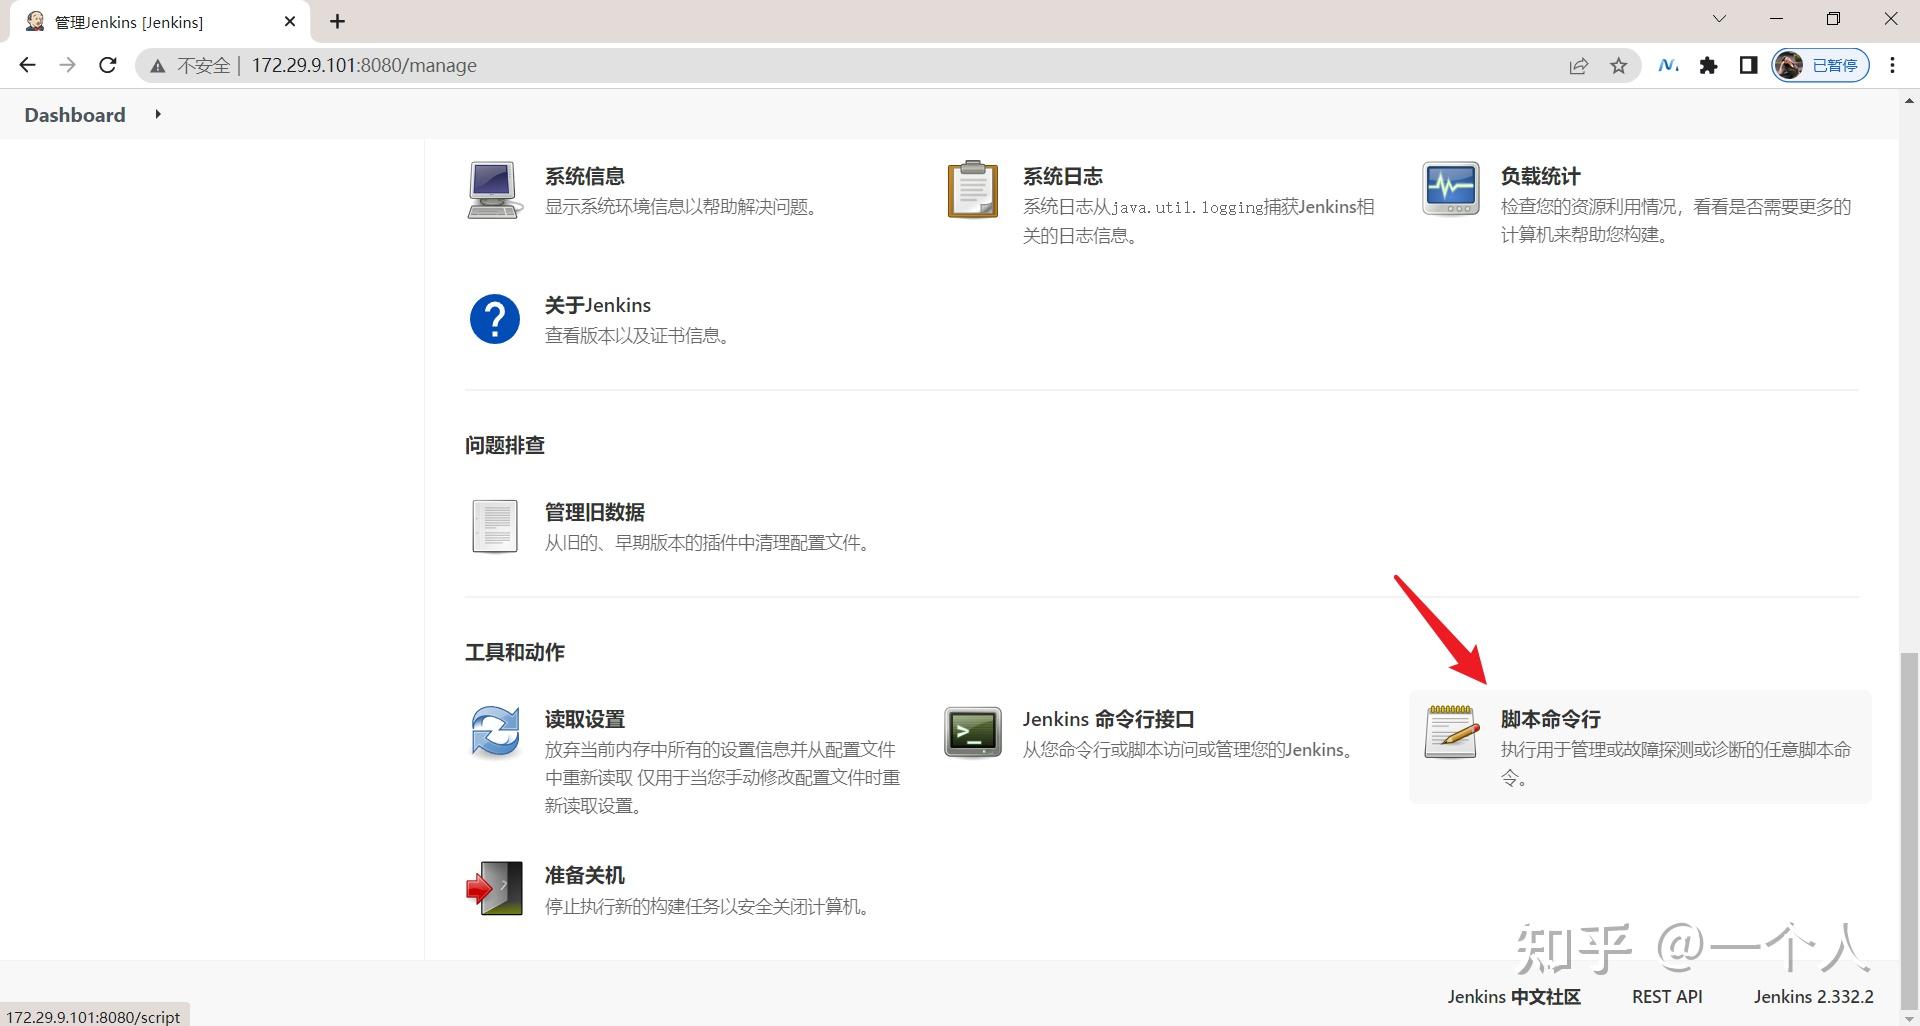Click the 工具和动作 section heading
Viewport: 1920px width, 1026px height.
click(515, 652)
